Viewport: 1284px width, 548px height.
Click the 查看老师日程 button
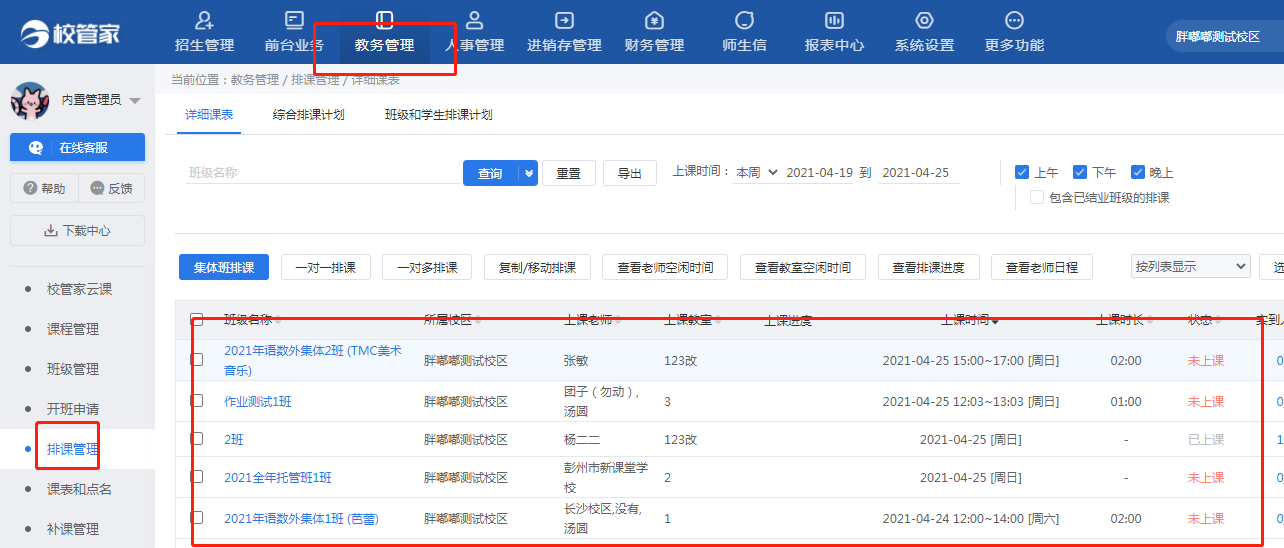(1042, 267)
